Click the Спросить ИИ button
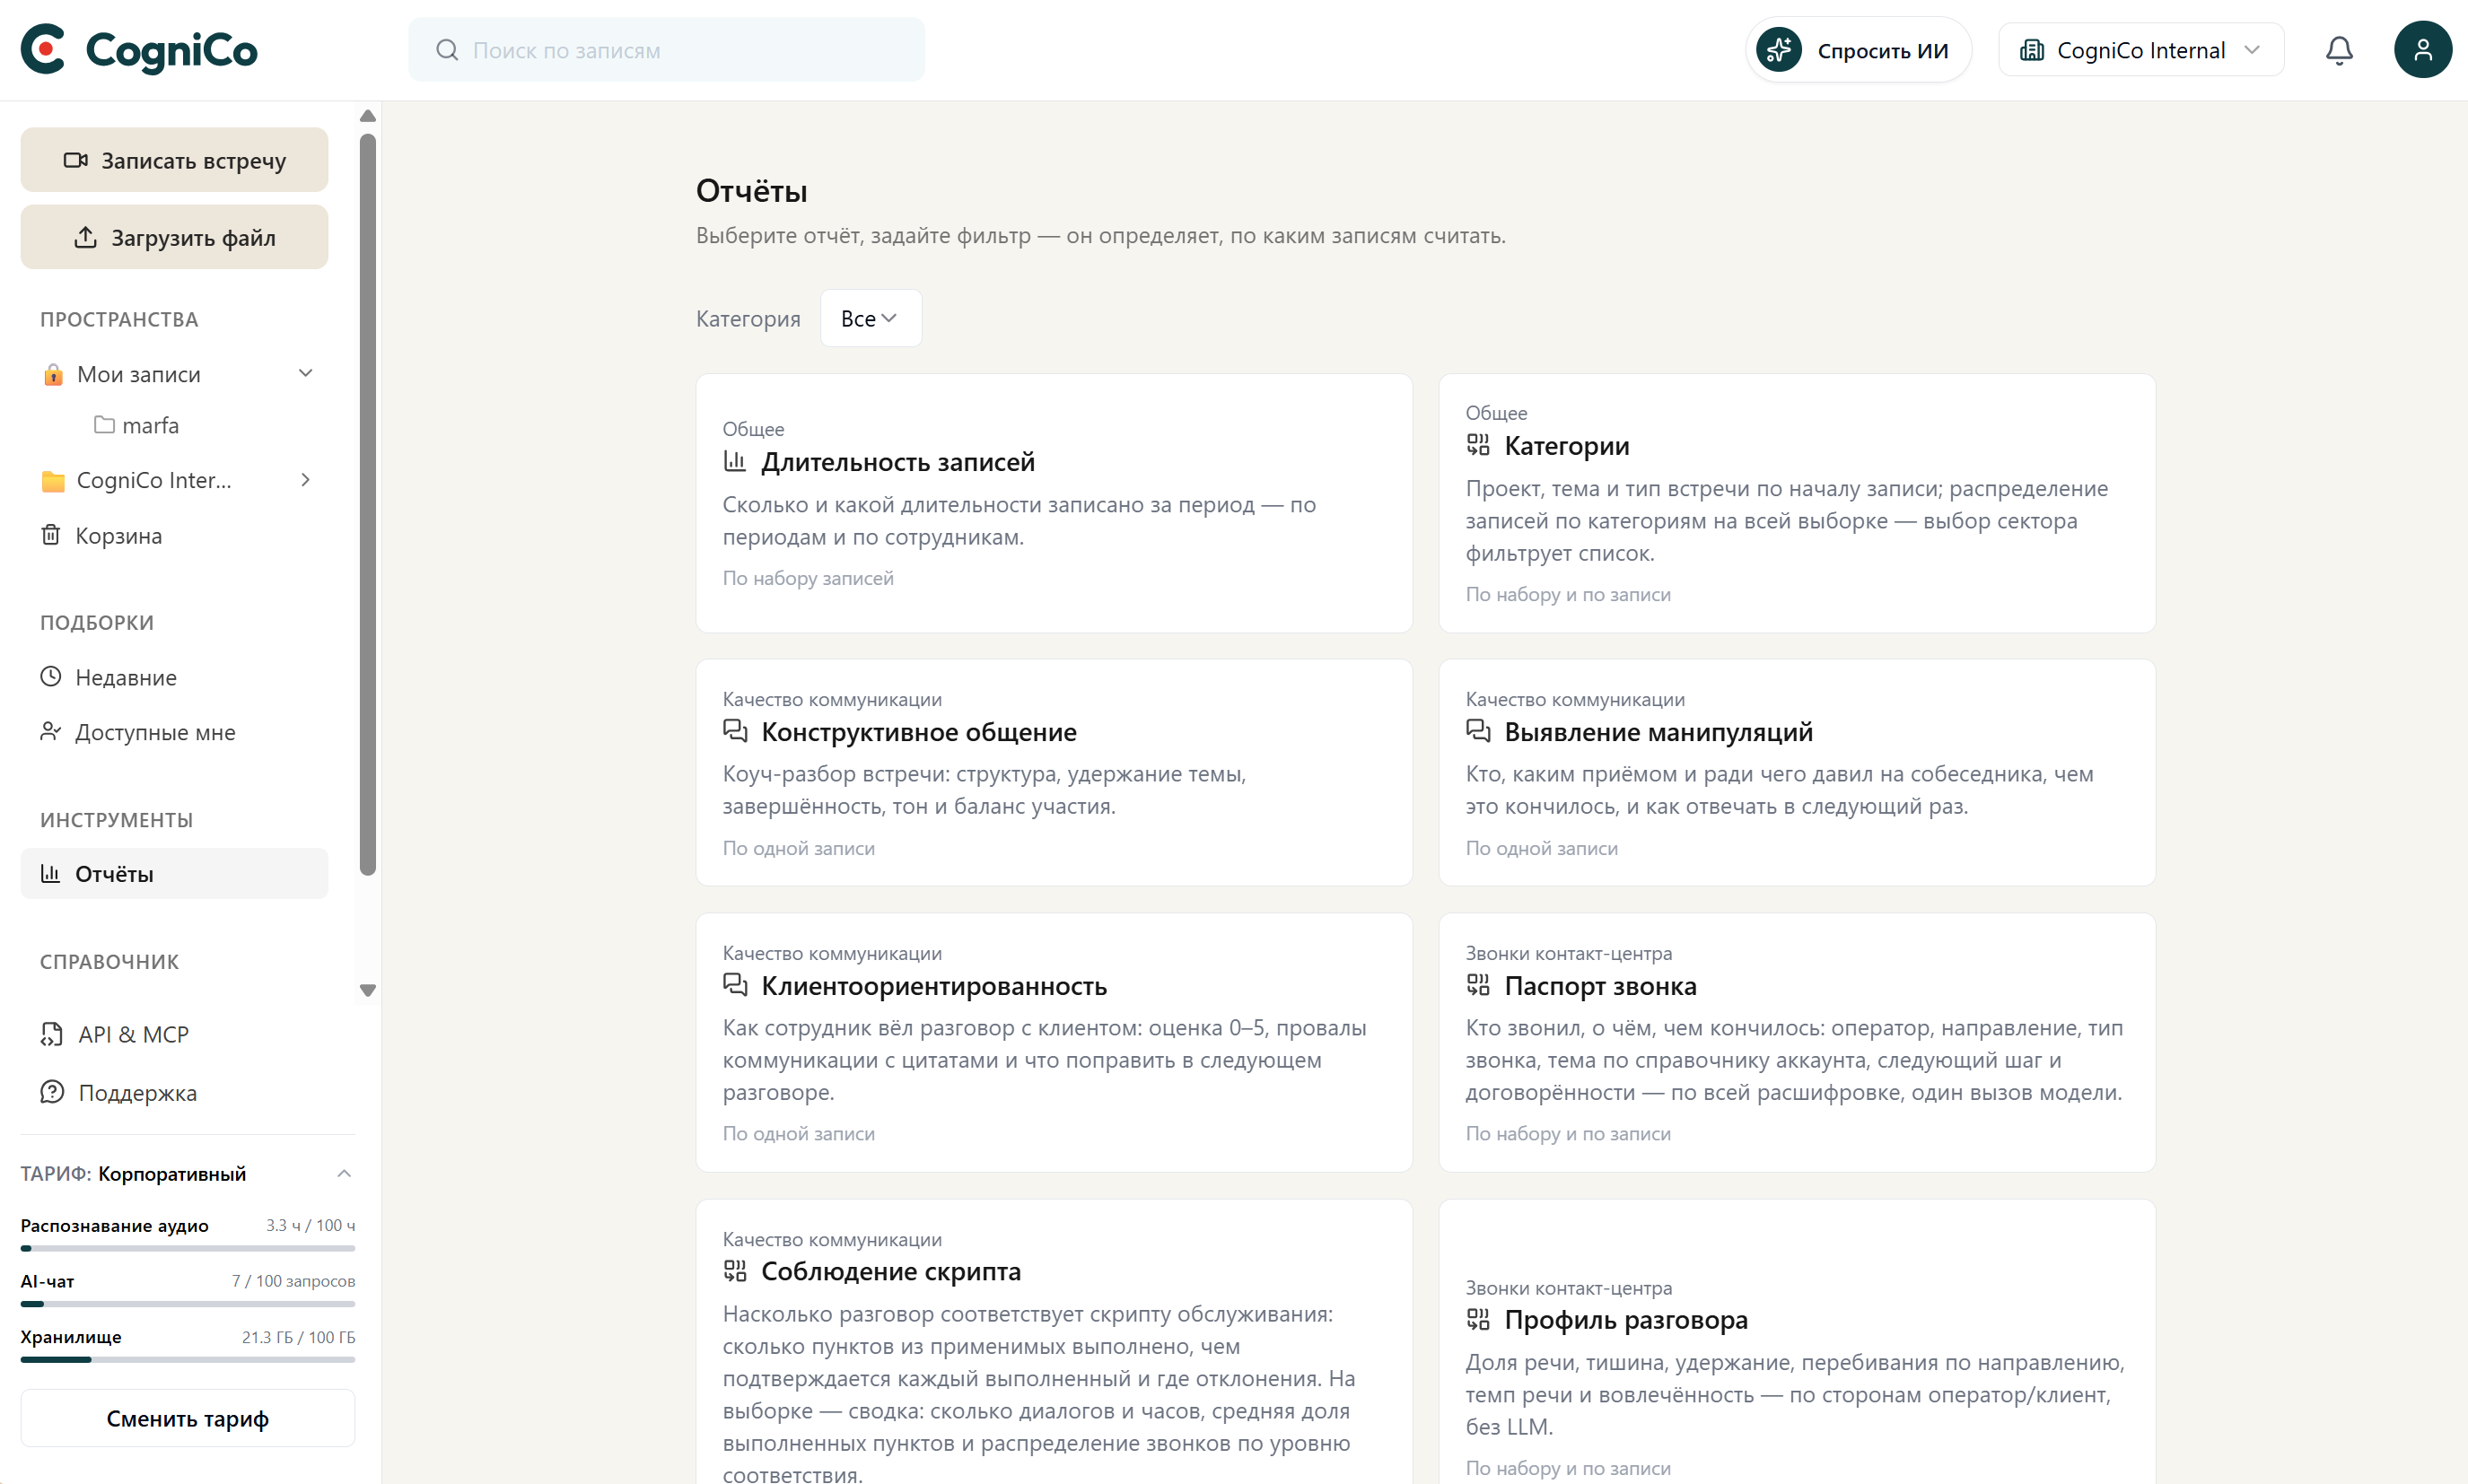The image size is (2468, 1484). pos(1858,50)
